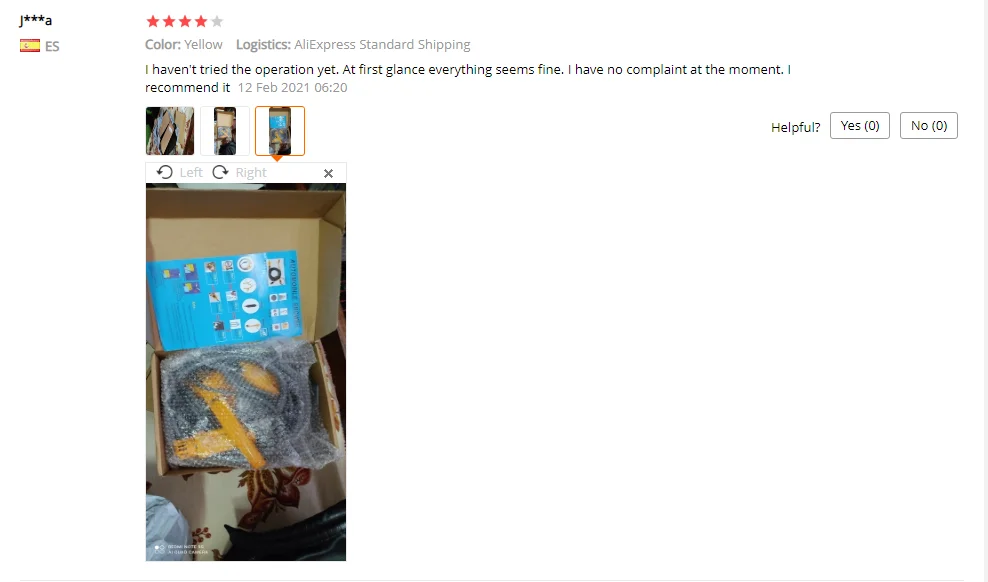Screen dimensions: 988x582
Task: Click the rotate left arrow icon
Action: (164, 173)
